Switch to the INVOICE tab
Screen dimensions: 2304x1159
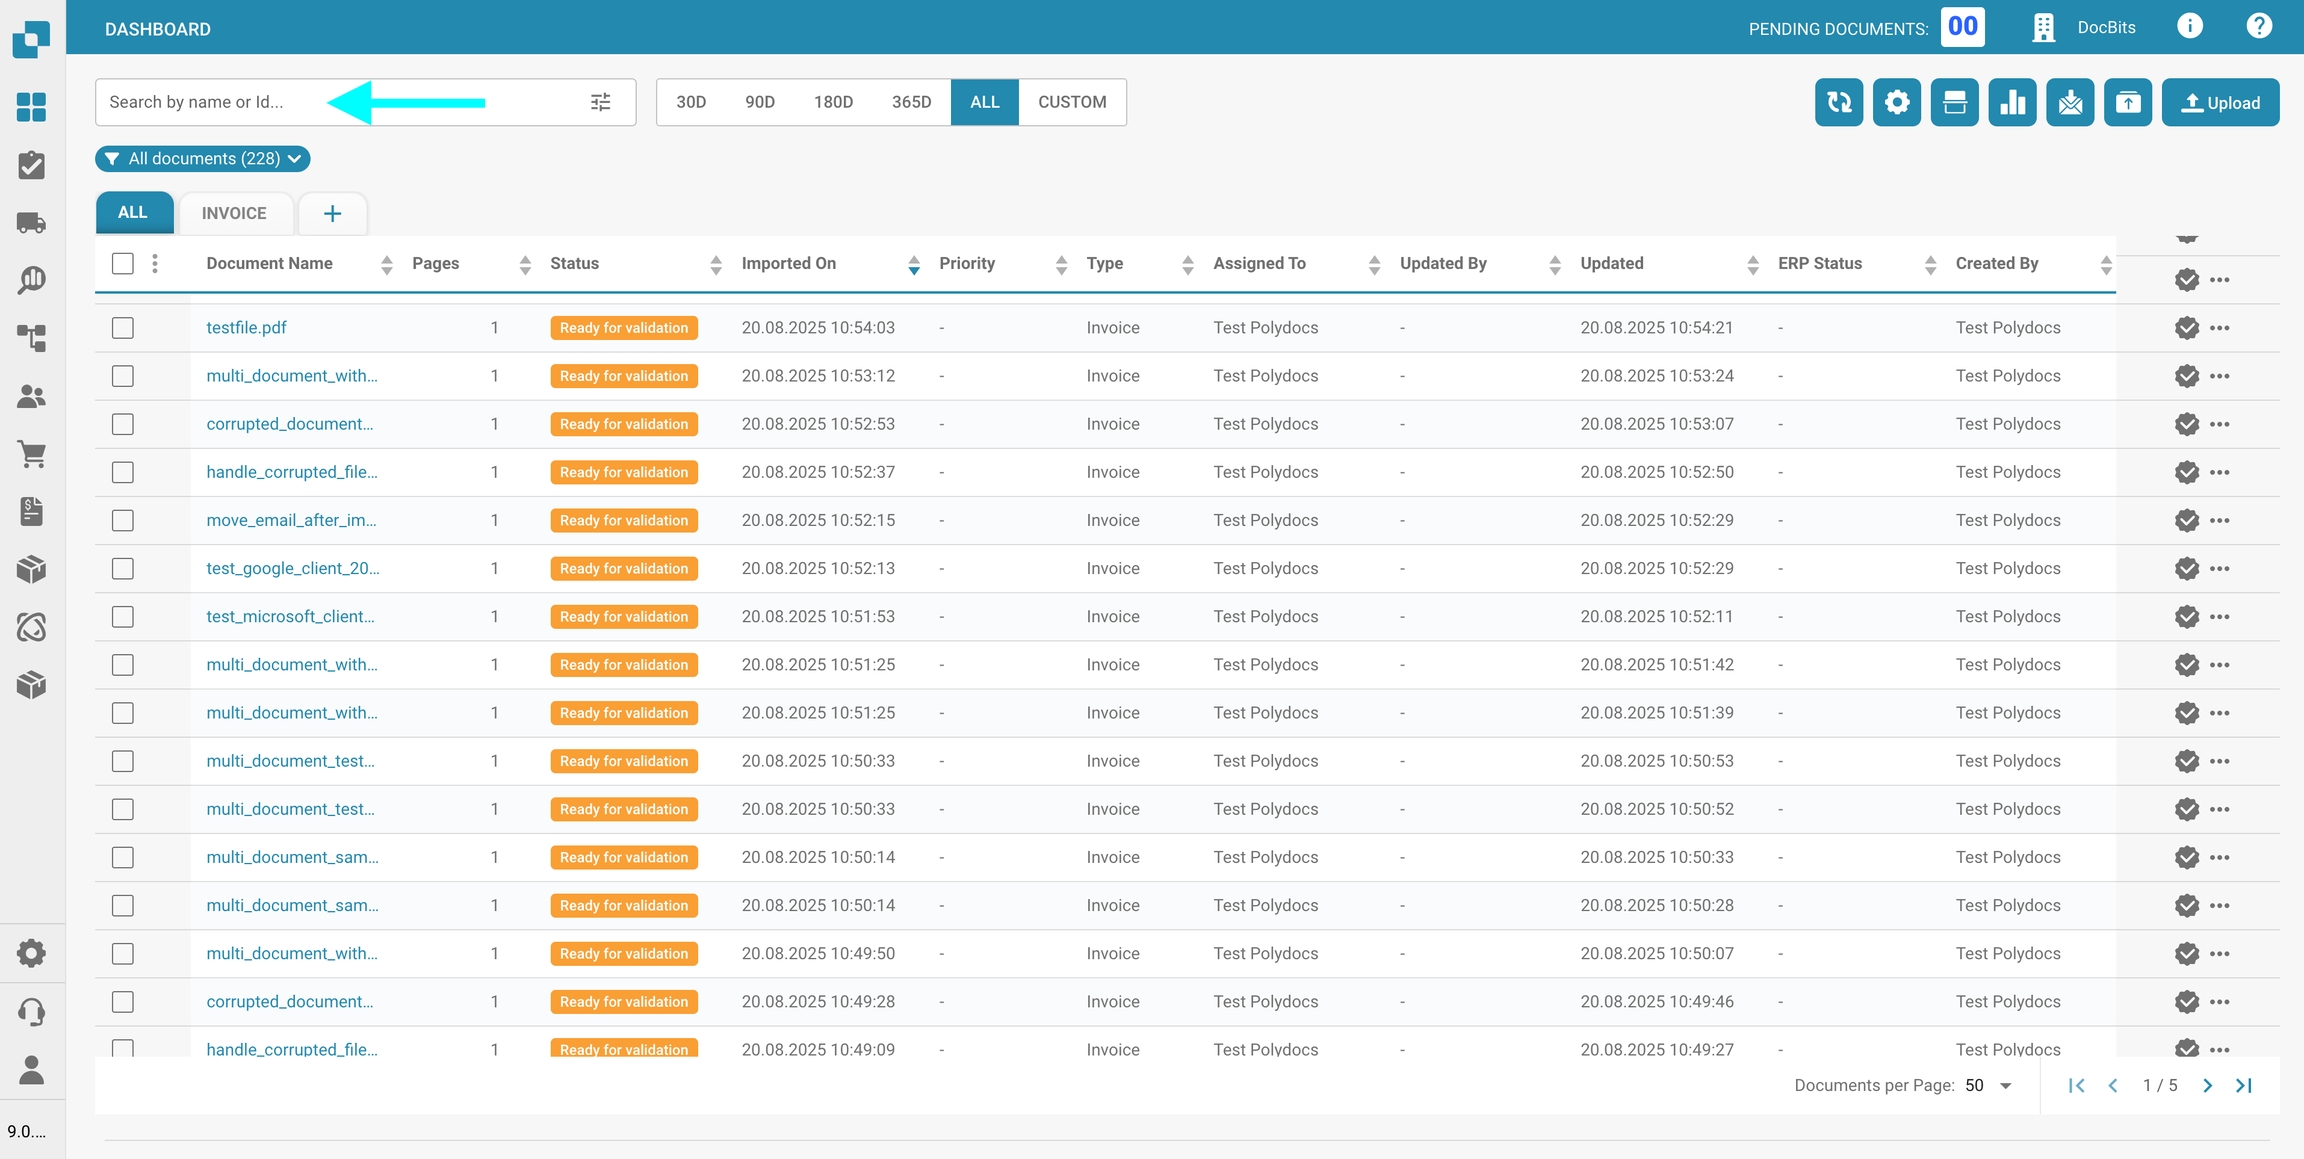point(234,213)
